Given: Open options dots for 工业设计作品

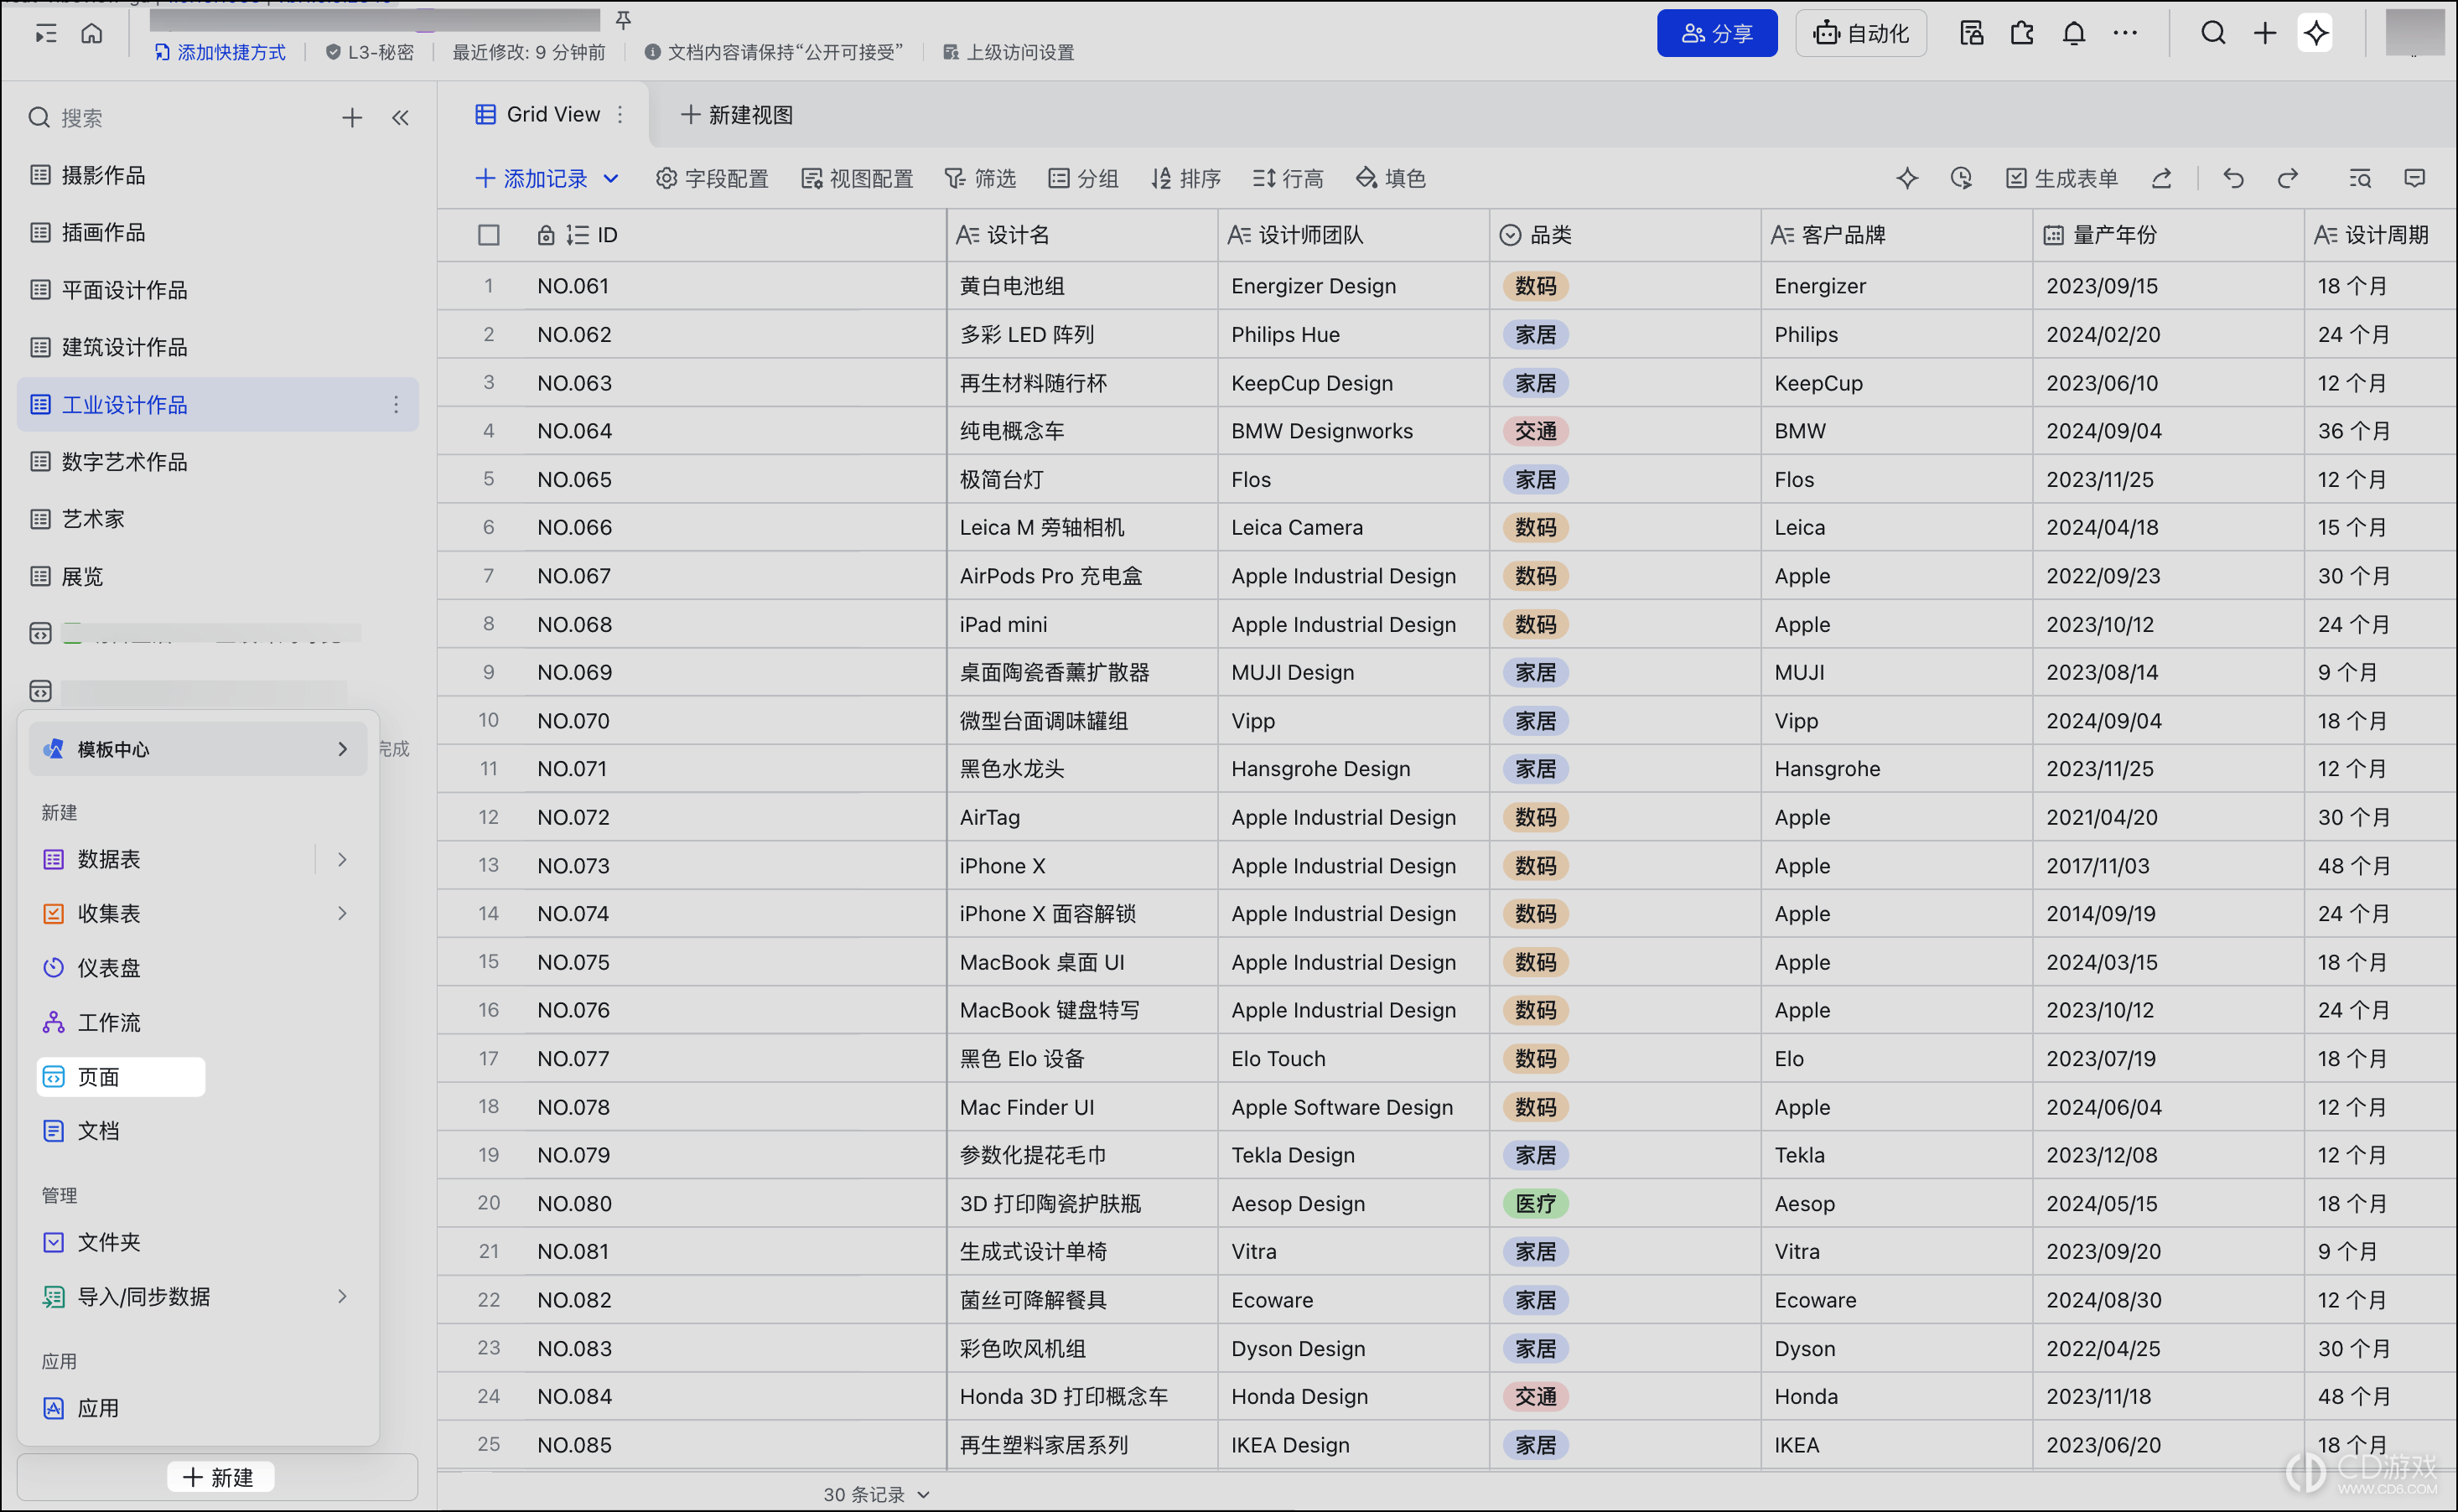Looking at the screenshot, I should [x=396, y=405].
